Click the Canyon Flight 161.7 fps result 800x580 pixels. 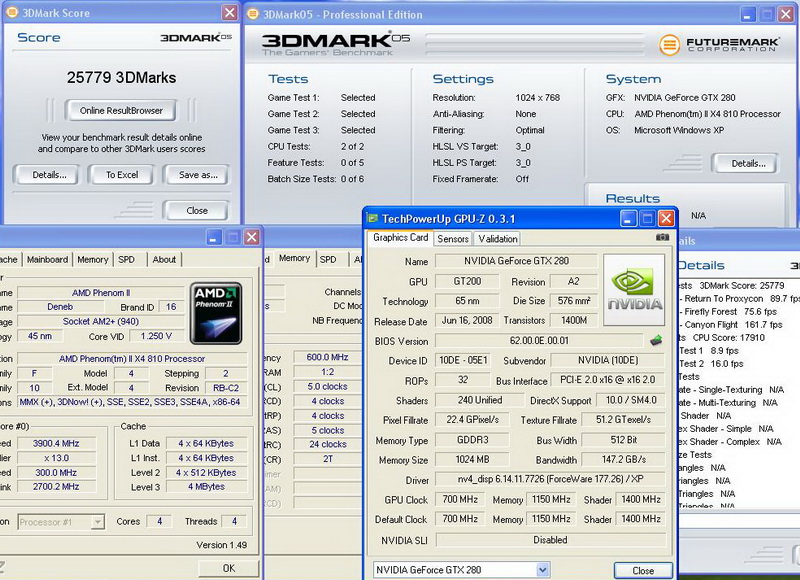733,324
